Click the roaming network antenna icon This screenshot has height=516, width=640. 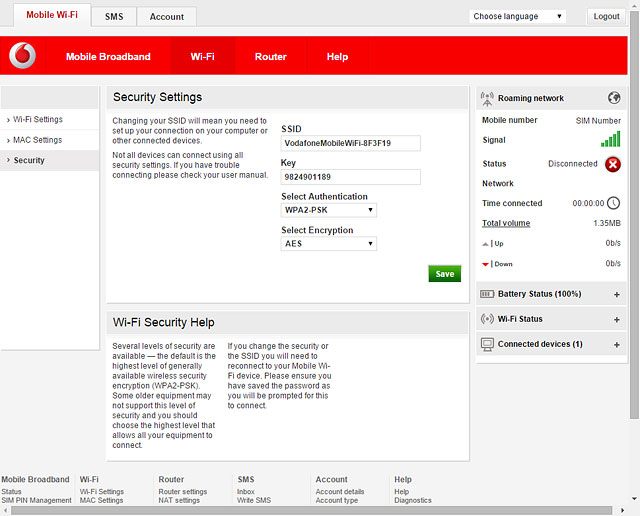(488, 98)
